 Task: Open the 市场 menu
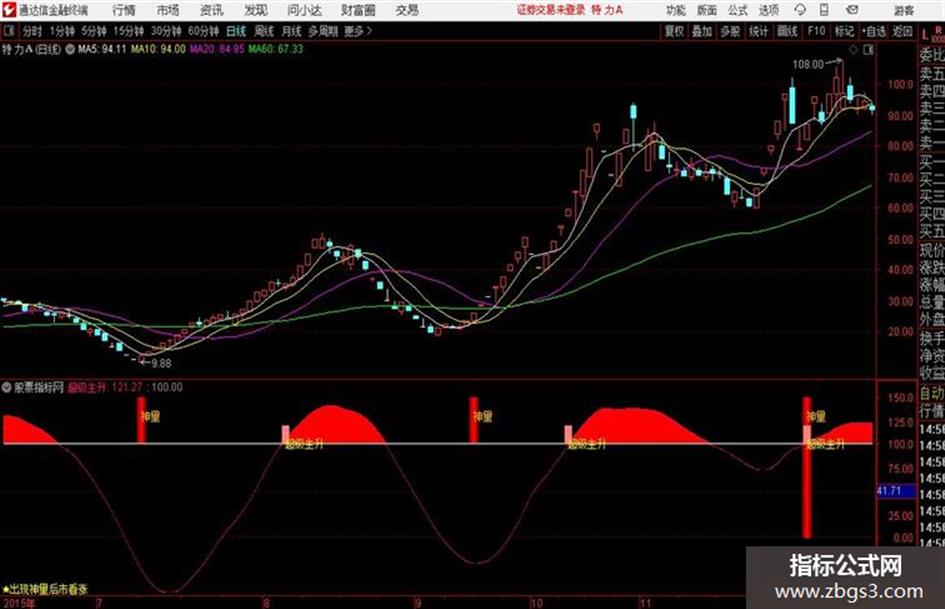pos(168,10)
